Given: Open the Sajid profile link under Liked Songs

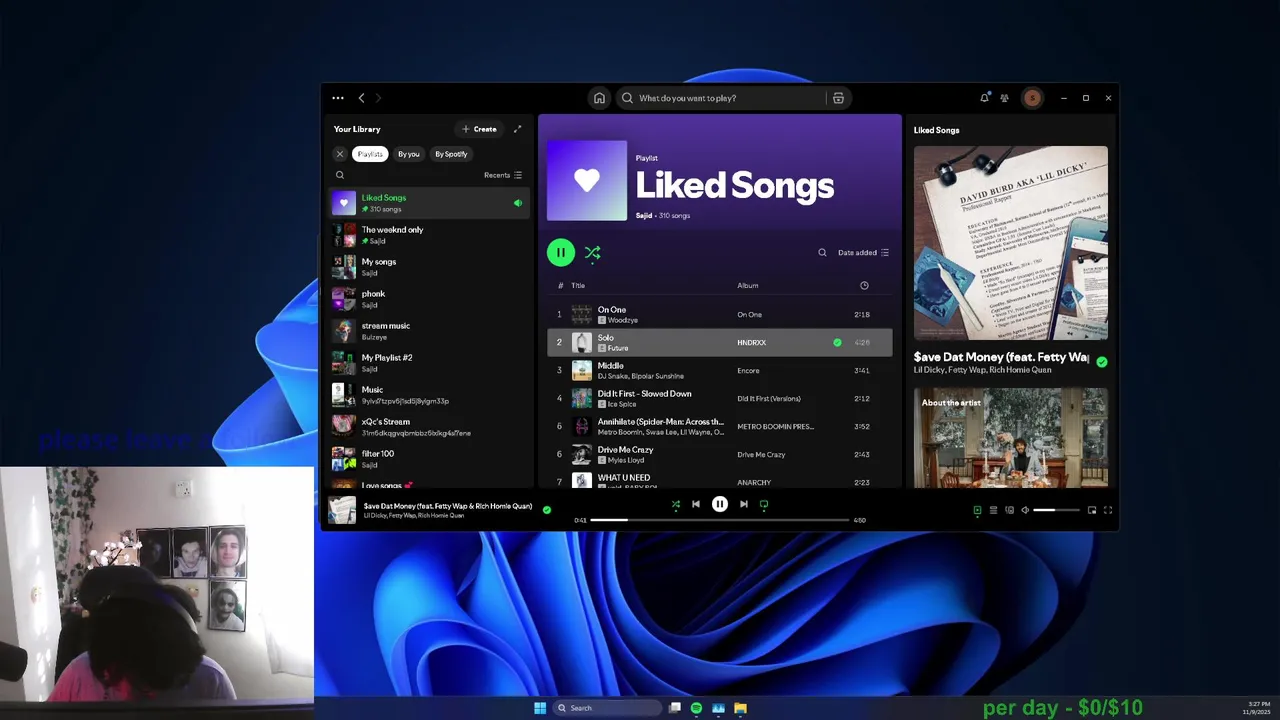Looking at the screenshot, I should click(644, 215).
